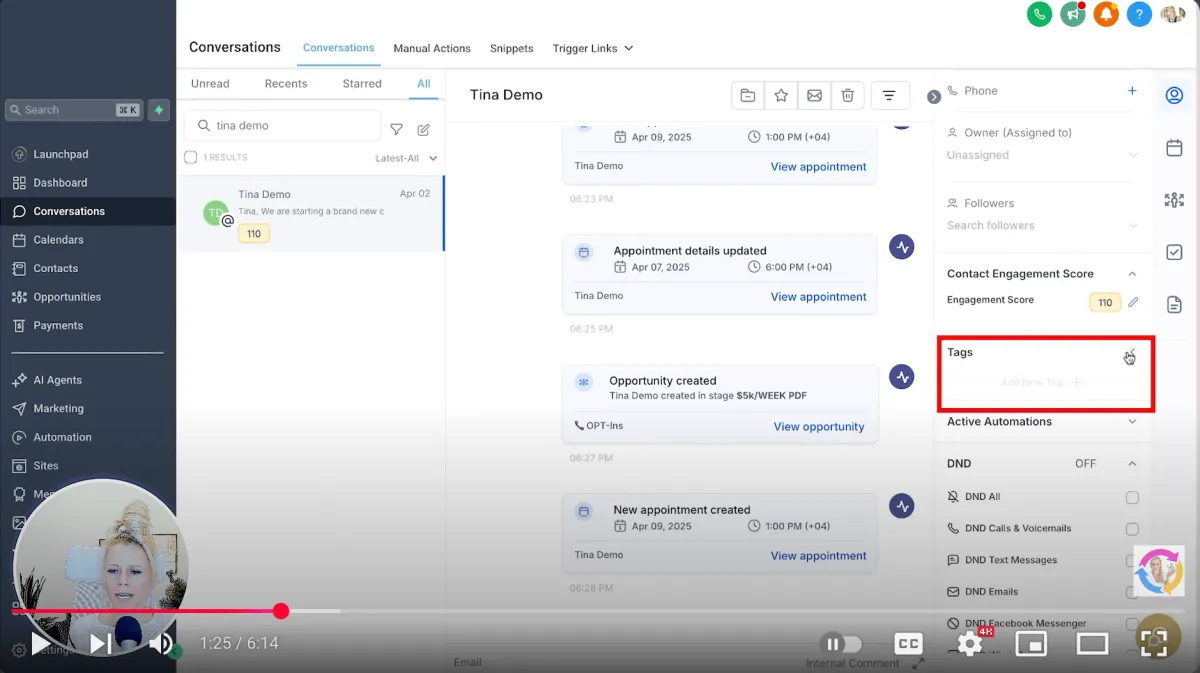Switch to the Unread tab
Image resolution: width=1200 pixels, height=673 pixels.
click(210, 84)
